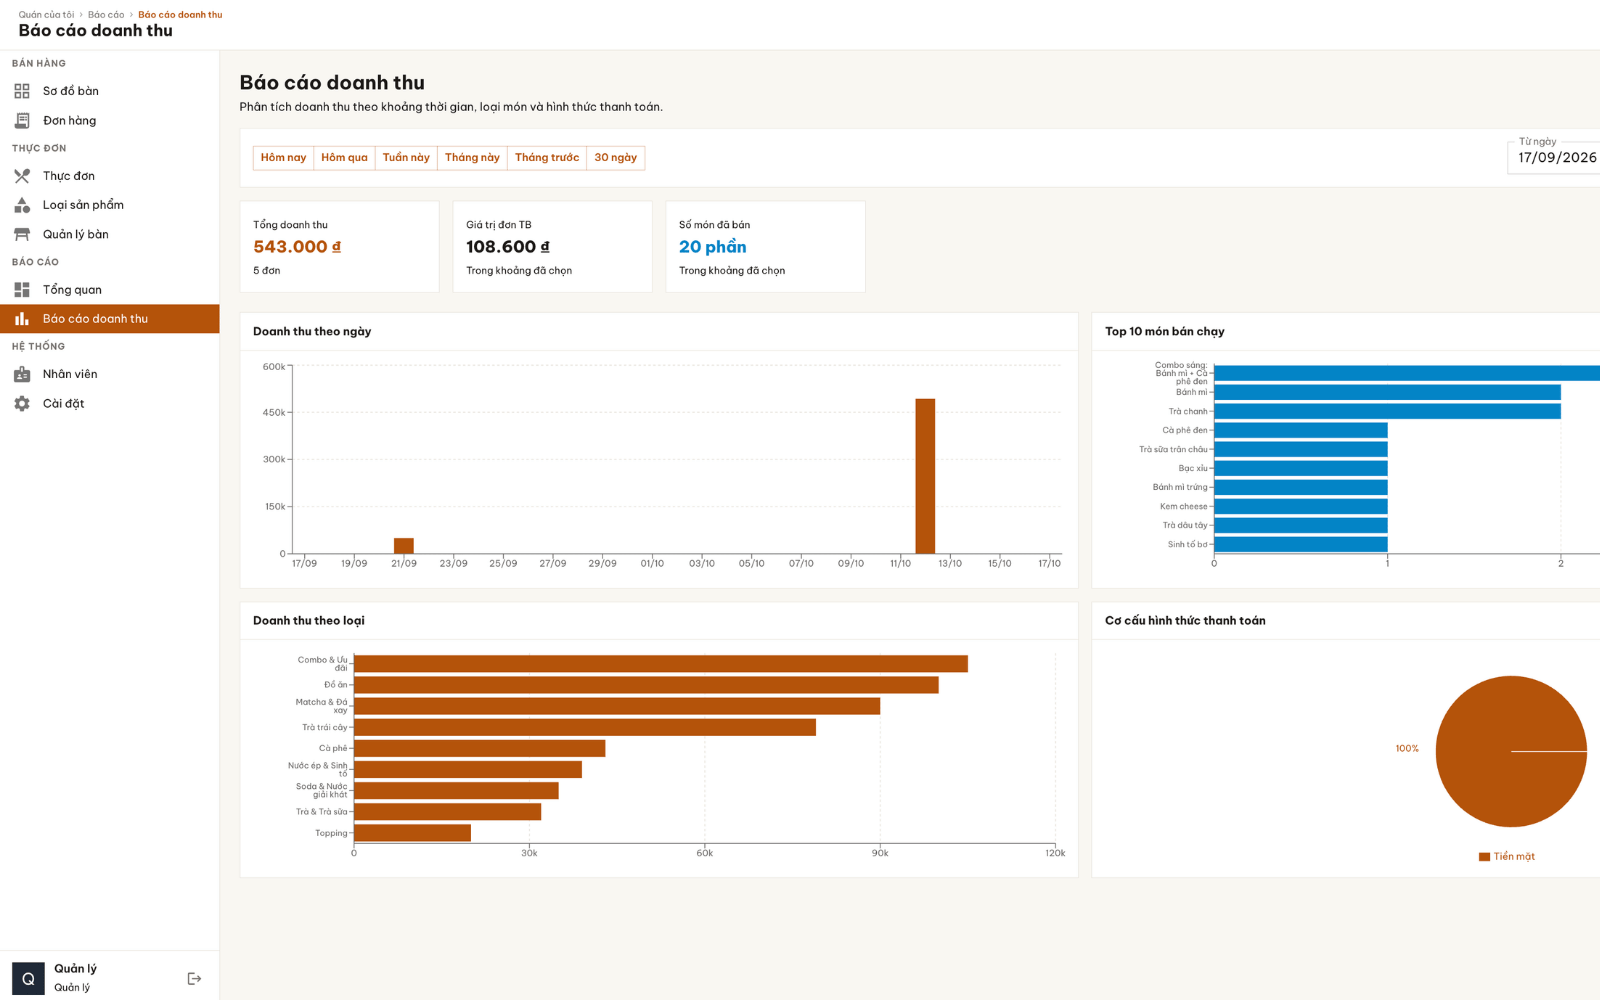The image size is (1600, 1000).
Task: Click the Cà phê category bar
Action: (x=479, y=748)
